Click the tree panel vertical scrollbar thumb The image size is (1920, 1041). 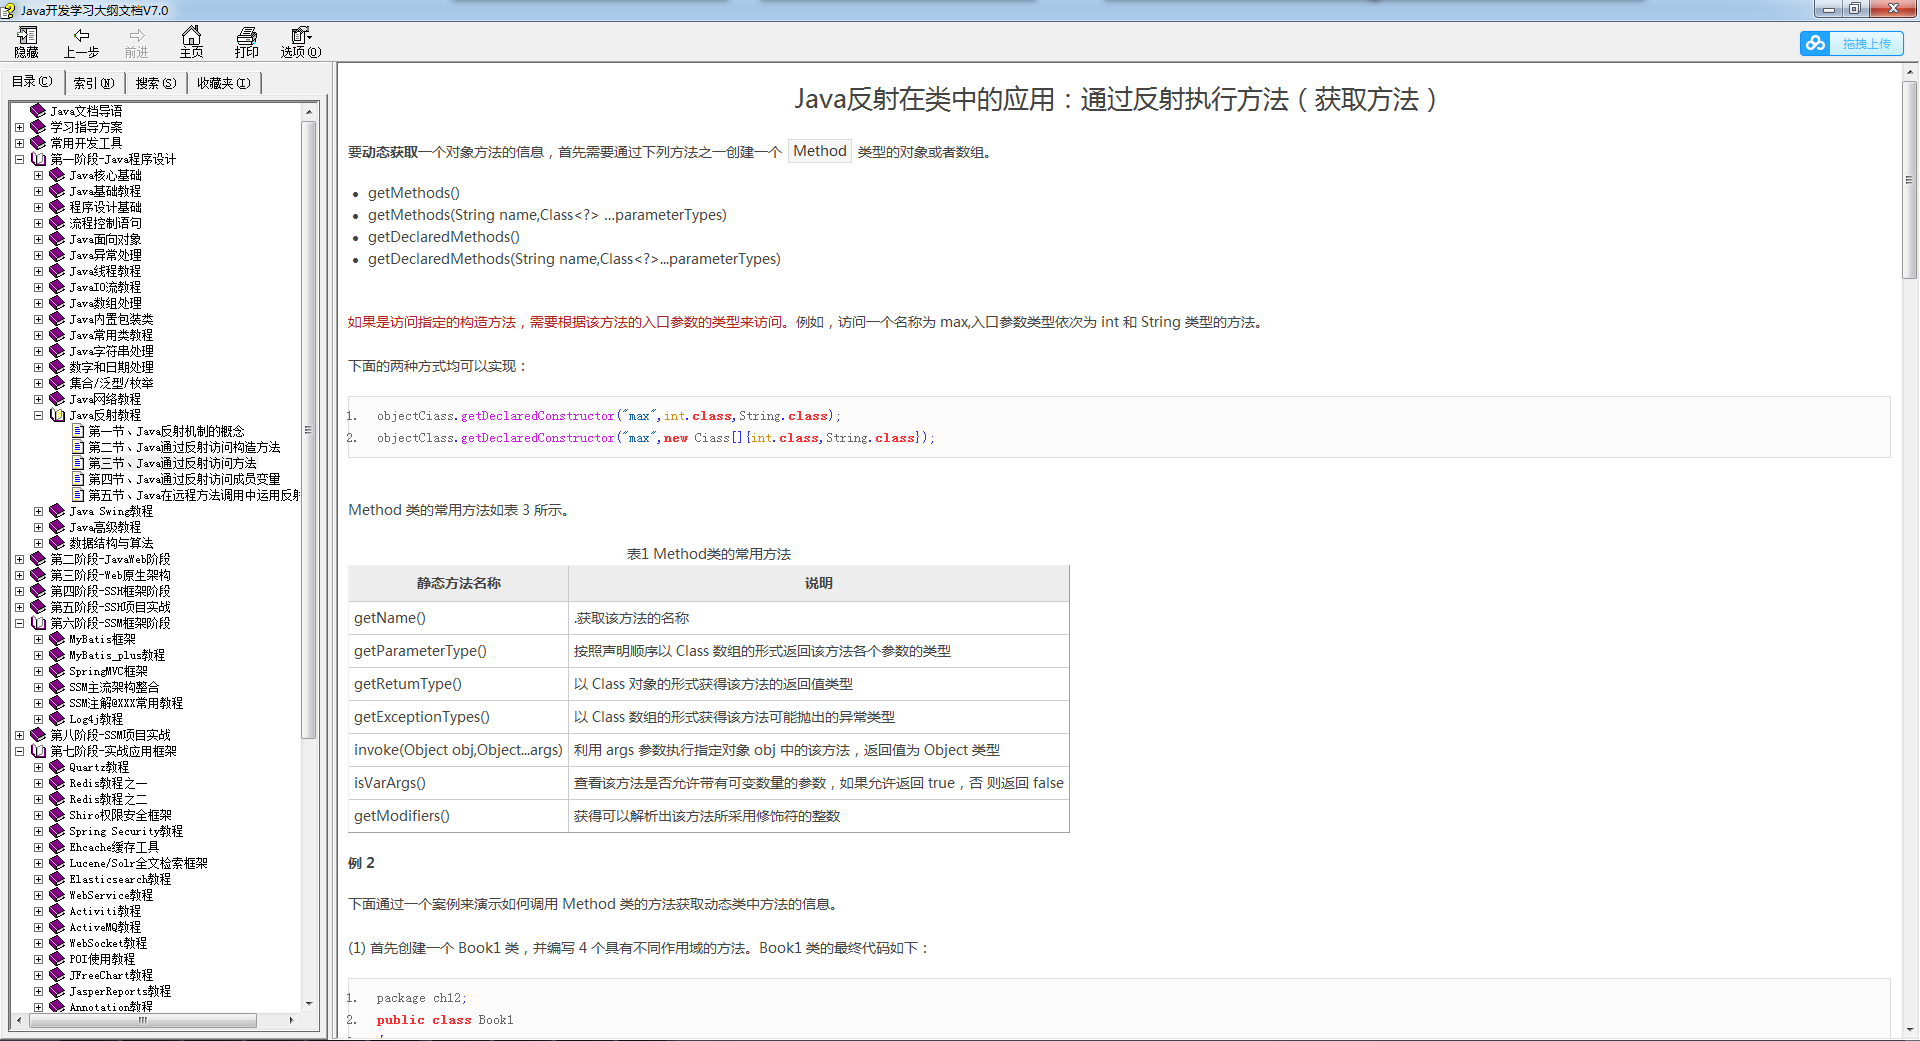308,430
